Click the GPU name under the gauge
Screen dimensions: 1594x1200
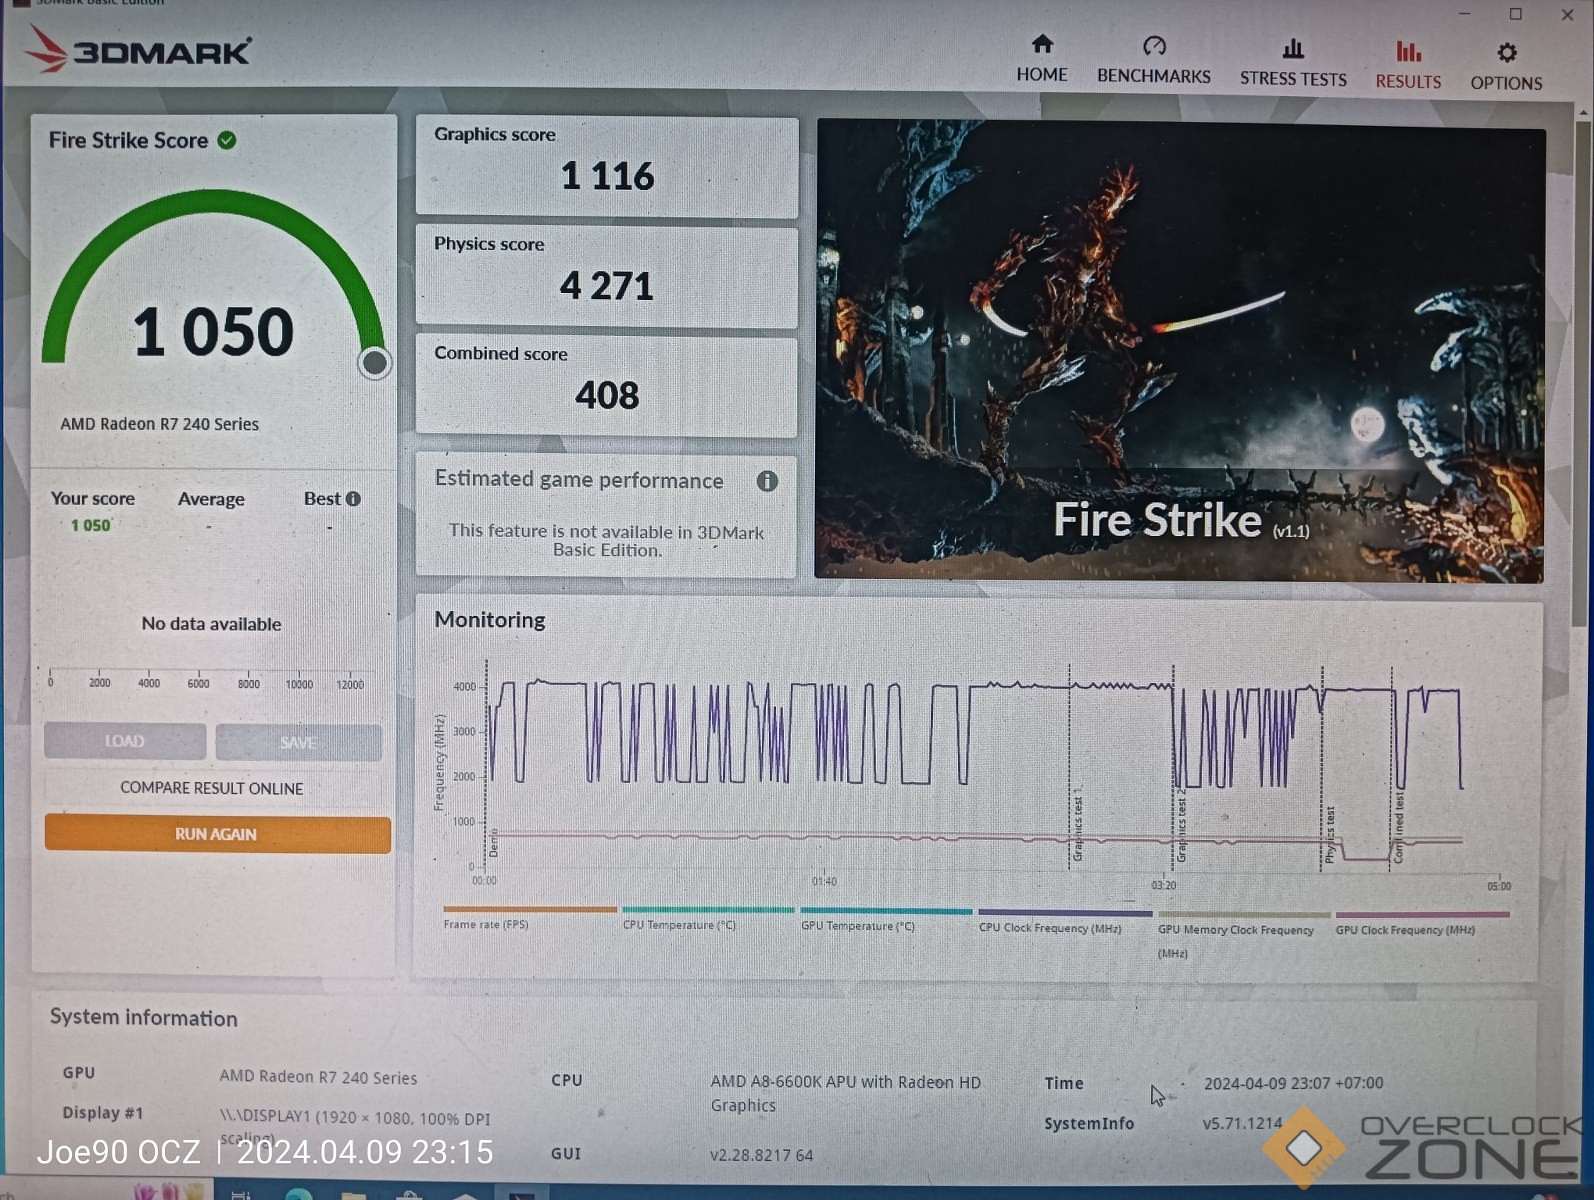(x=159, y=424)
